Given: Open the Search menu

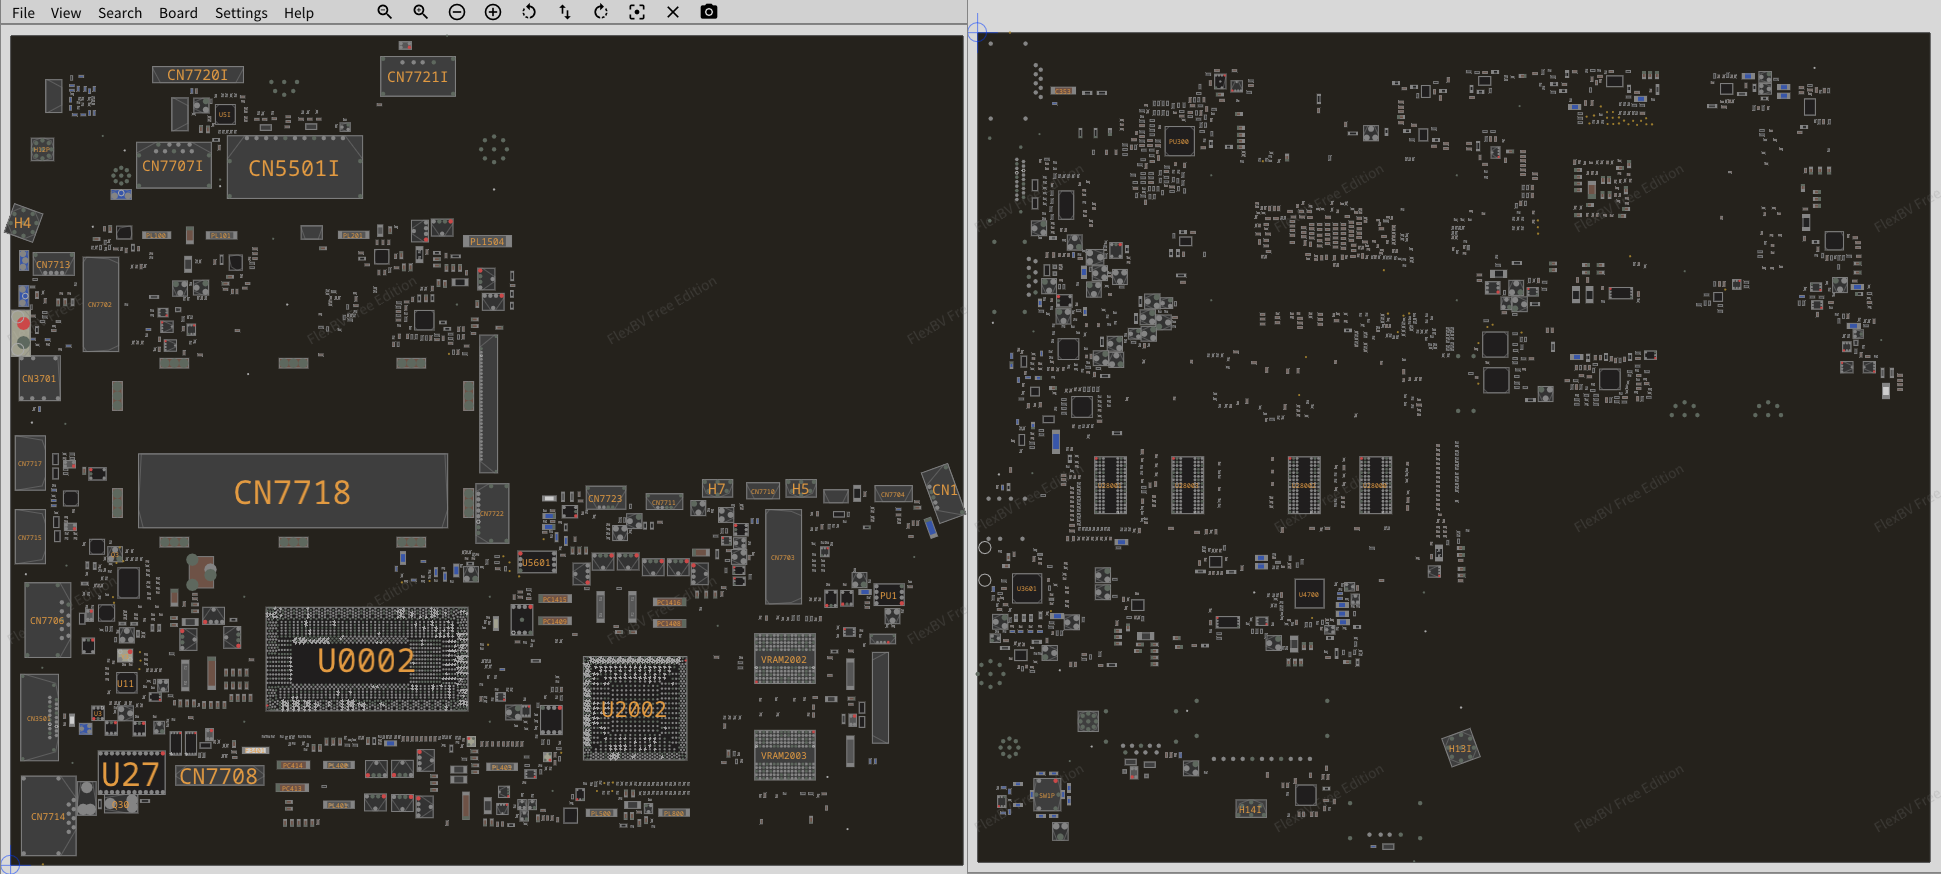Looking at the screenshot, I should click(x=120, y=13).
